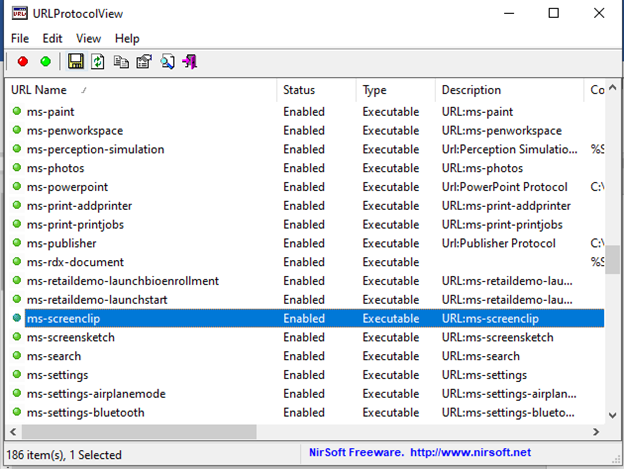The height and width of the screenshot is (469, 624).
Task: Click the Exit door toolbar icon
Action: 190,62
